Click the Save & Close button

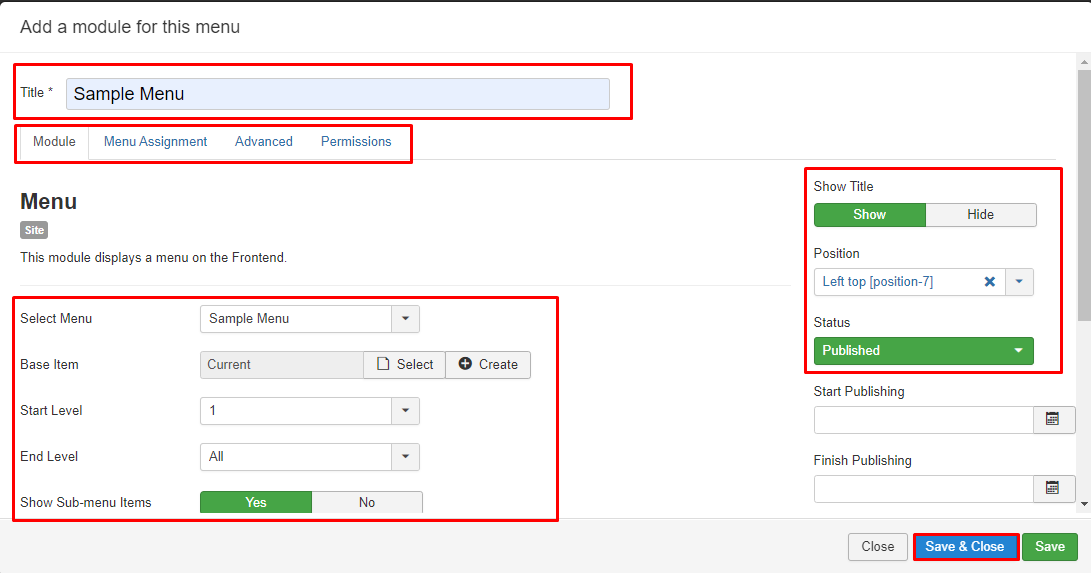tap(965, 547)
